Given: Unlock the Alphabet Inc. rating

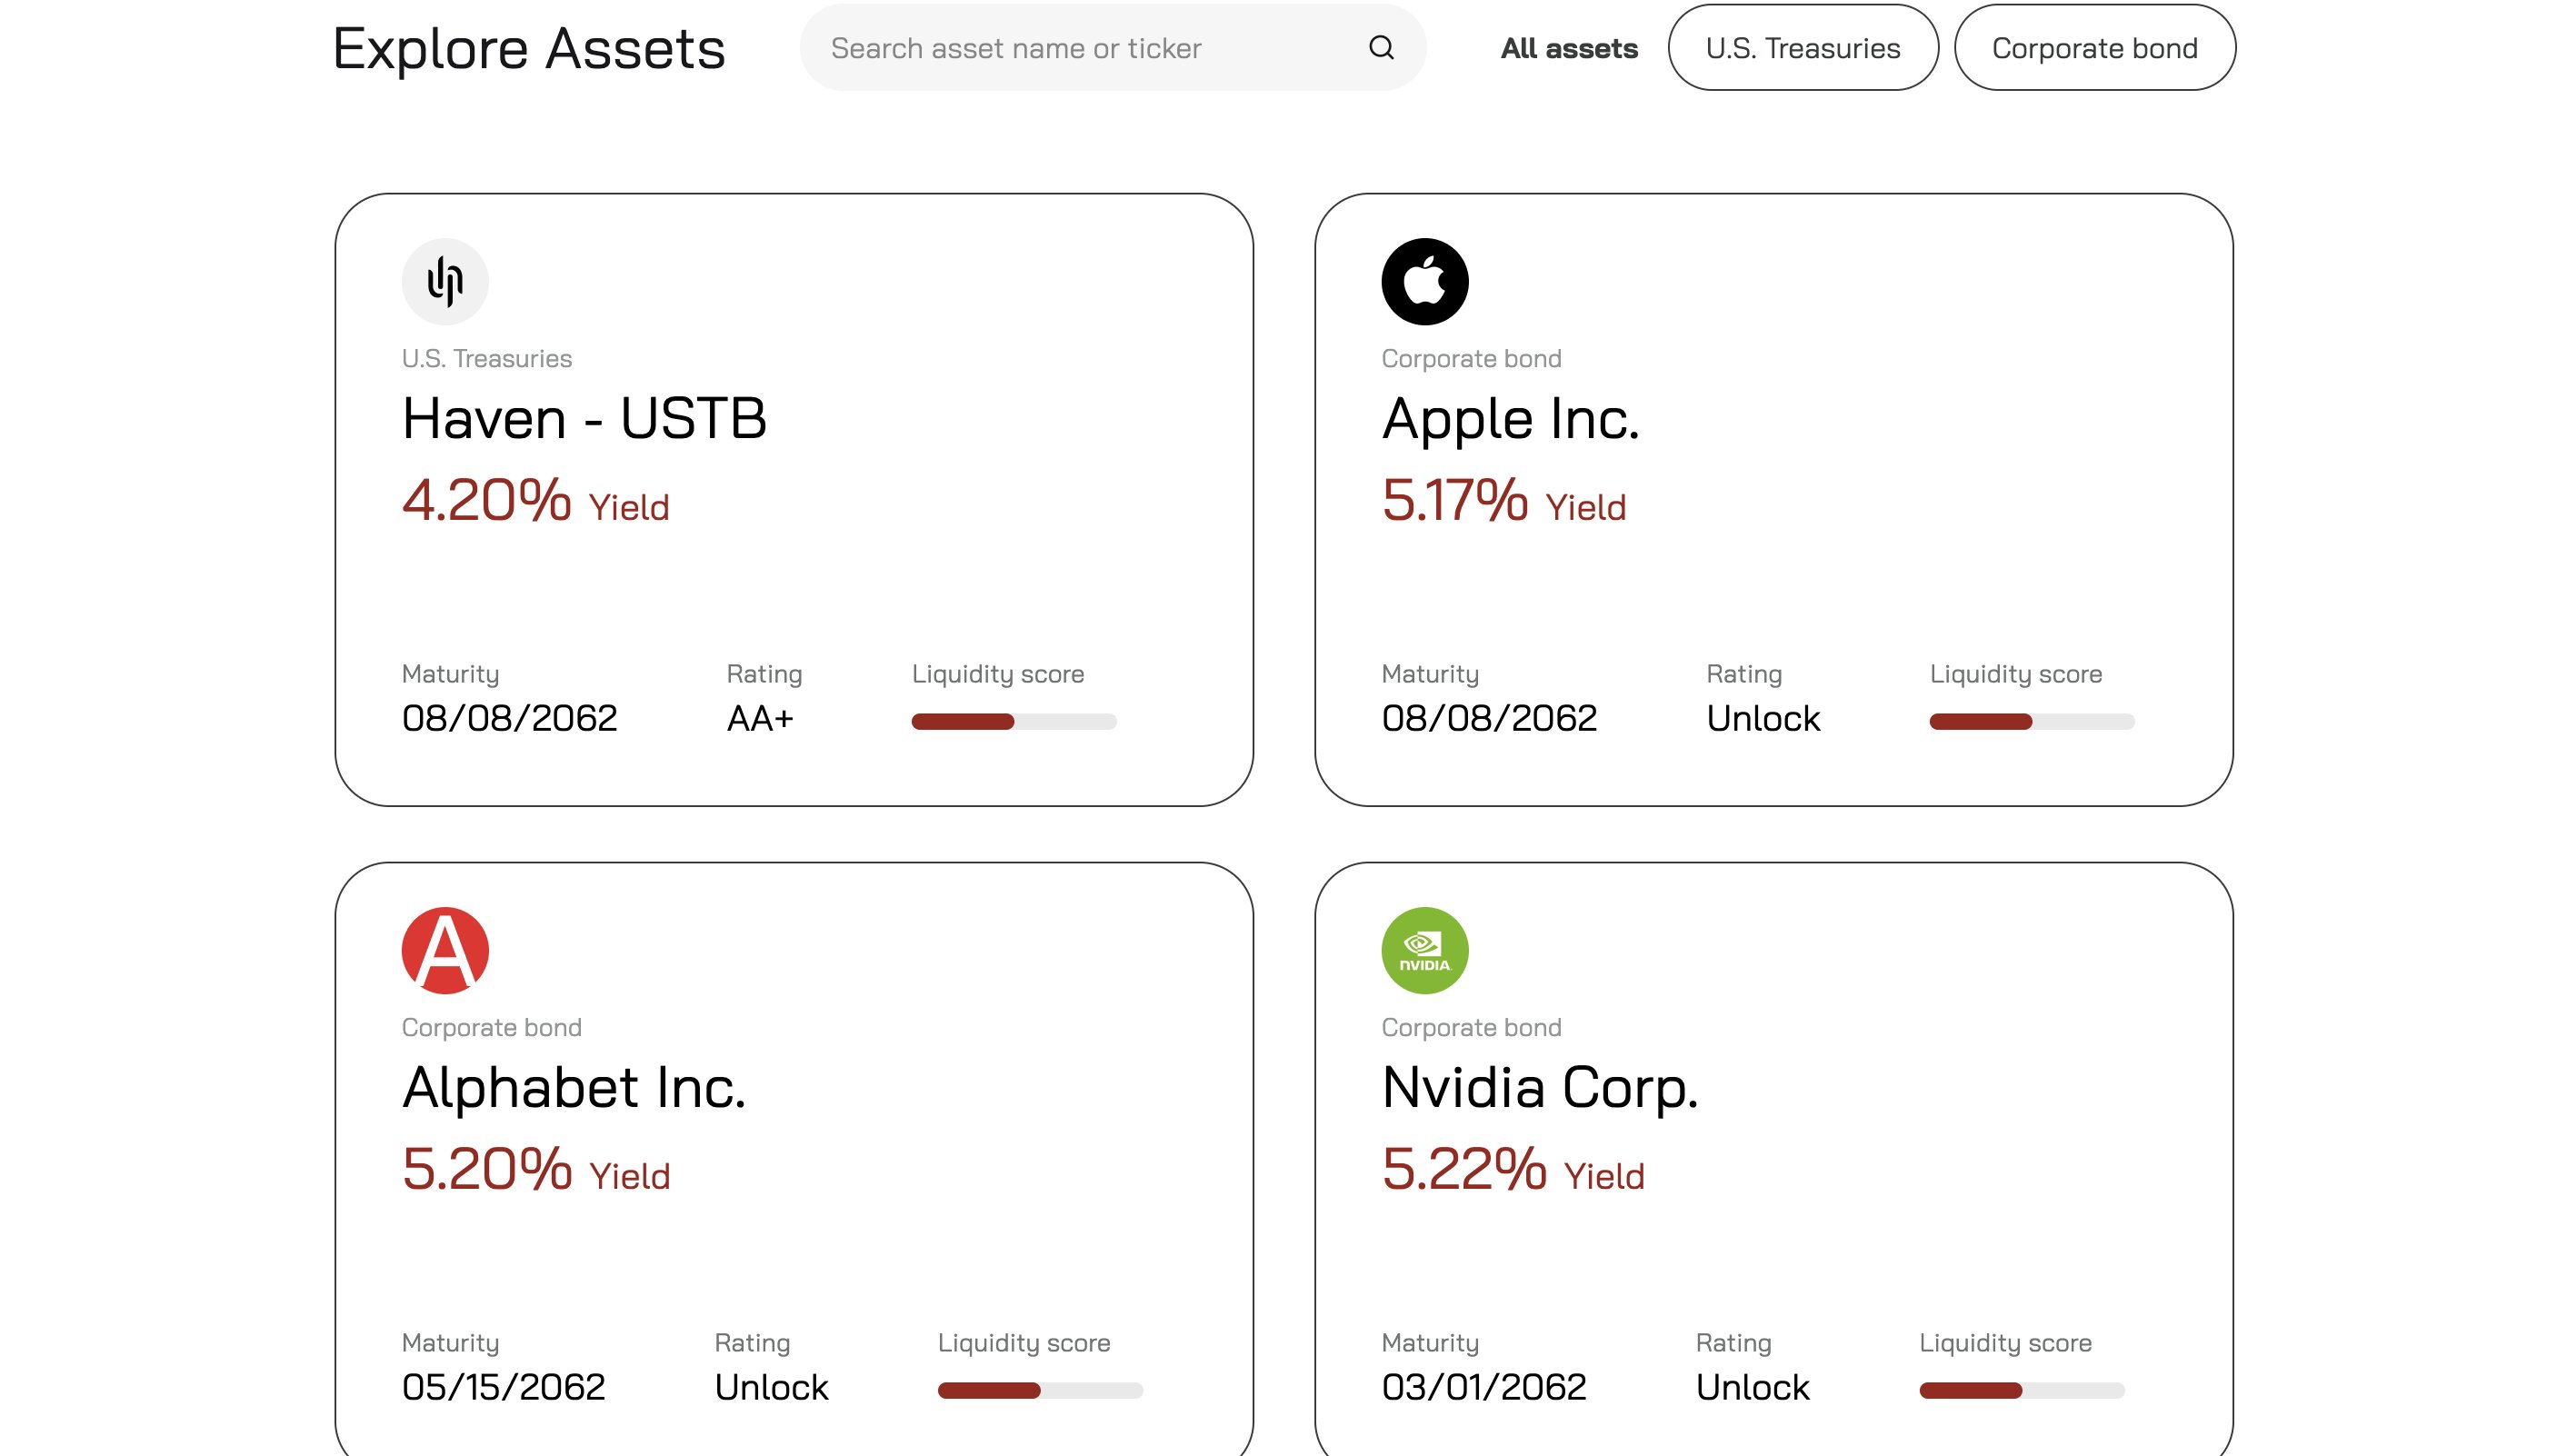Looking at the screenshot, I should (771, 1387).
